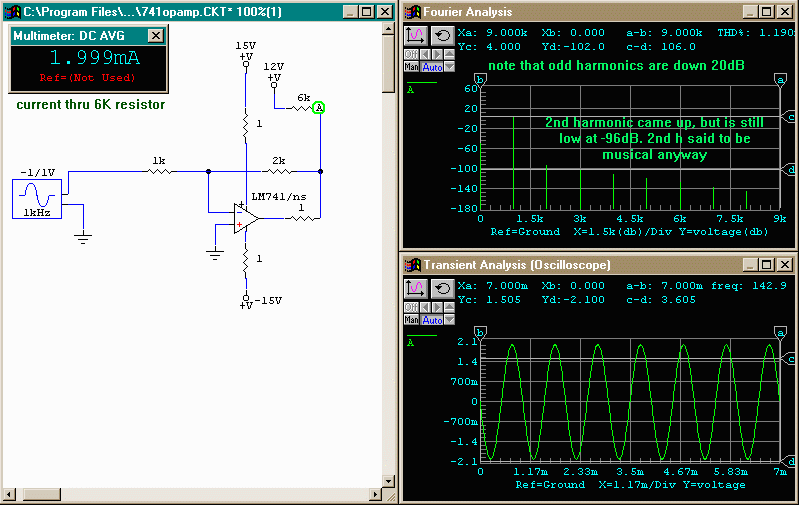
Task: Select the 1kHz signal generator source
Action: click(x=36, y=197)
